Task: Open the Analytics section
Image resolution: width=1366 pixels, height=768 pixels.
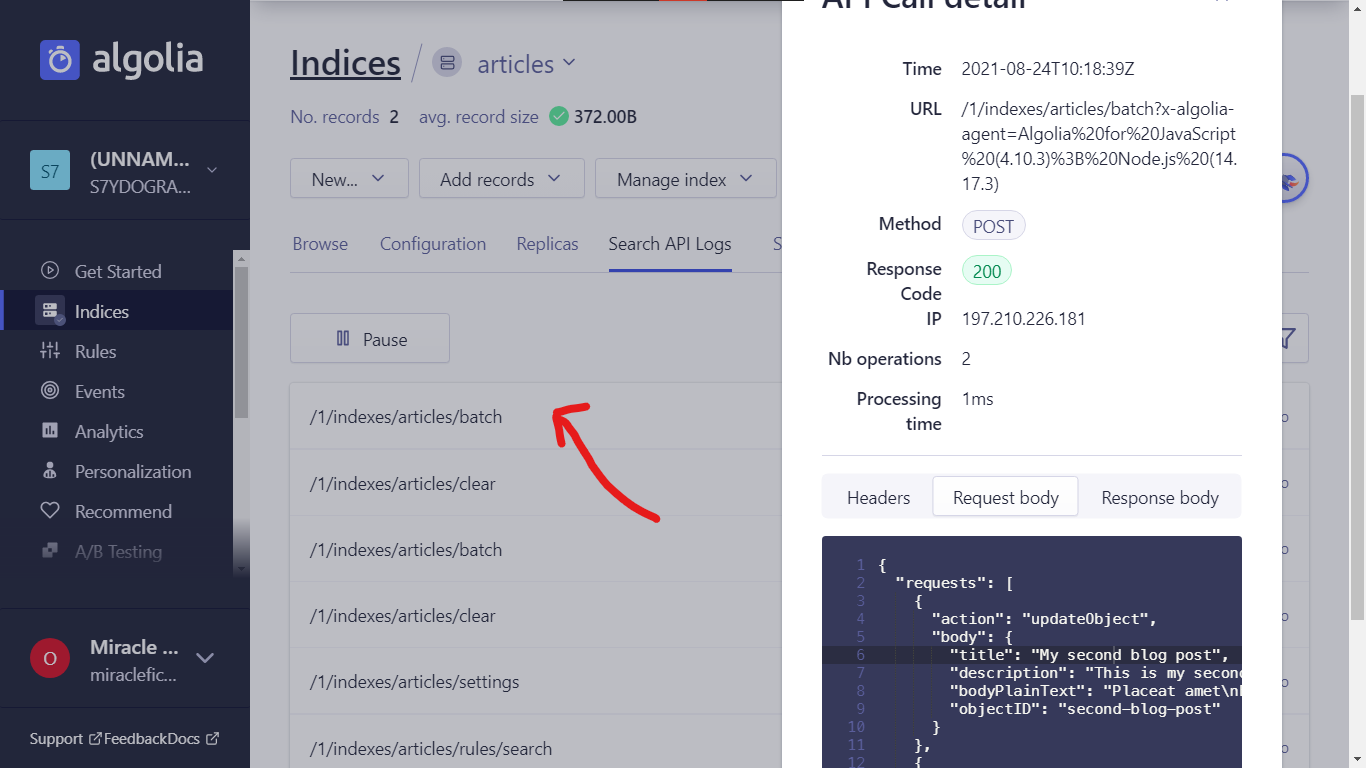Action: pos(111,431)
